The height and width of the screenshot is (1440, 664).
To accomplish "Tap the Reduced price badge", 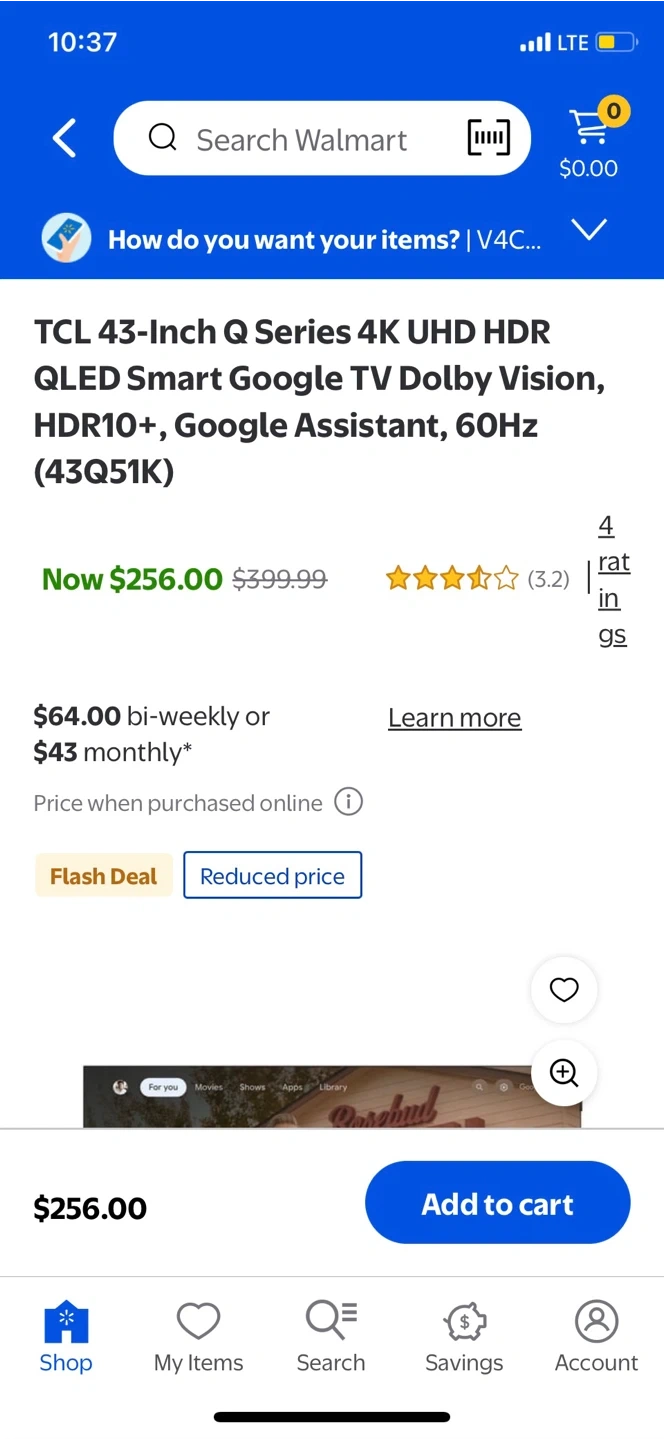I will coord(272,876).
